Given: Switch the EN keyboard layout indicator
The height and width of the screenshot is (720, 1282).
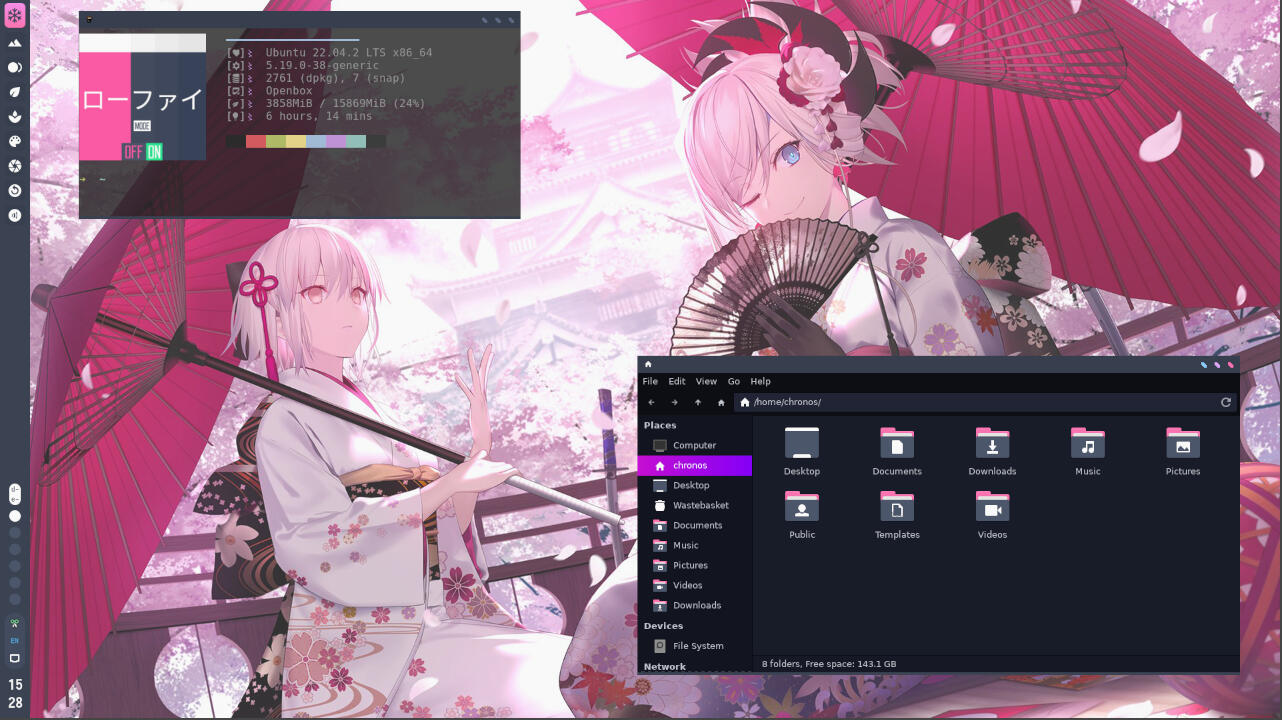Looking at the screenshot, I should [15, 640].
